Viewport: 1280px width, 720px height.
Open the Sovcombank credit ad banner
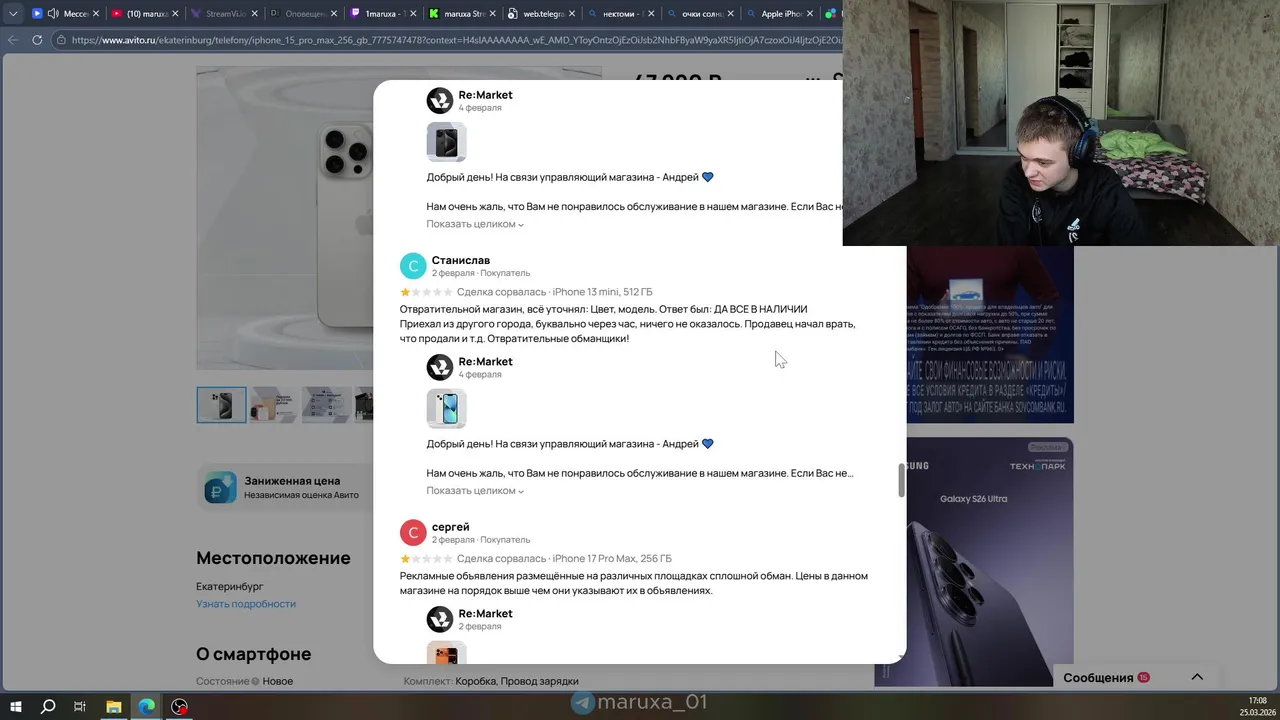tap(990, 335)
